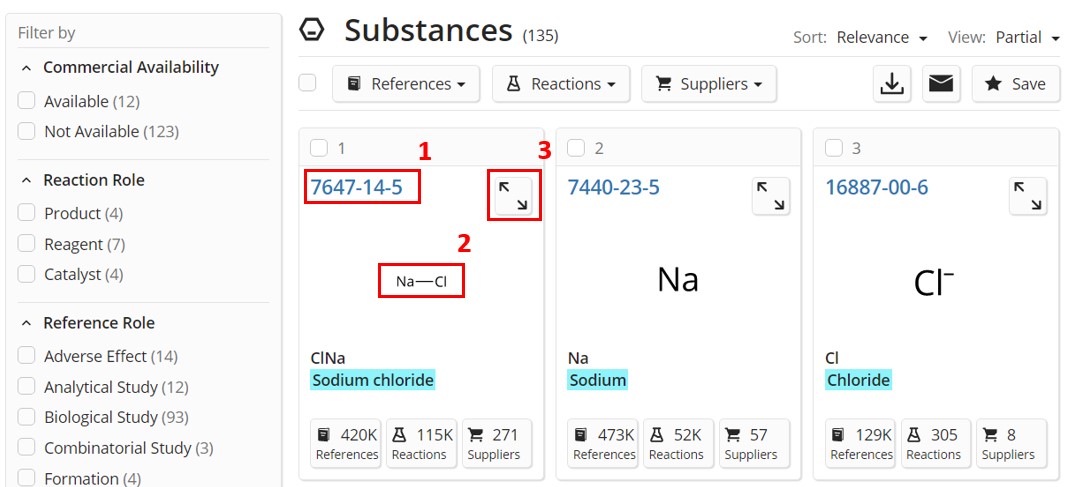Open the References dropdown menu

point(406,84)
